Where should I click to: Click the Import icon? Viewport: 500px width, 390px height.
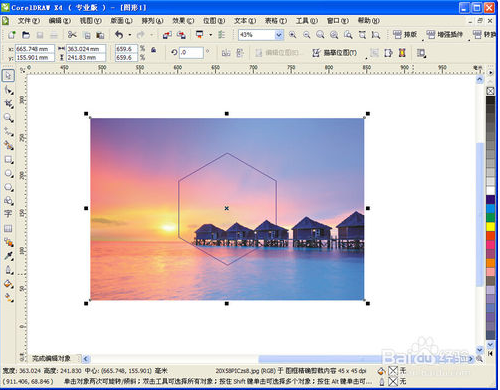pyautogui.click(x=167, y=35)
